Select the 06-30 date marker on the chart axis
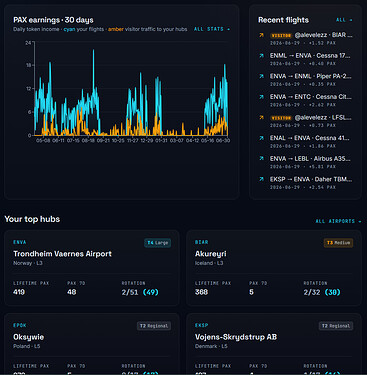The width and height of the screenshot is (367, 375). point(223,141)
